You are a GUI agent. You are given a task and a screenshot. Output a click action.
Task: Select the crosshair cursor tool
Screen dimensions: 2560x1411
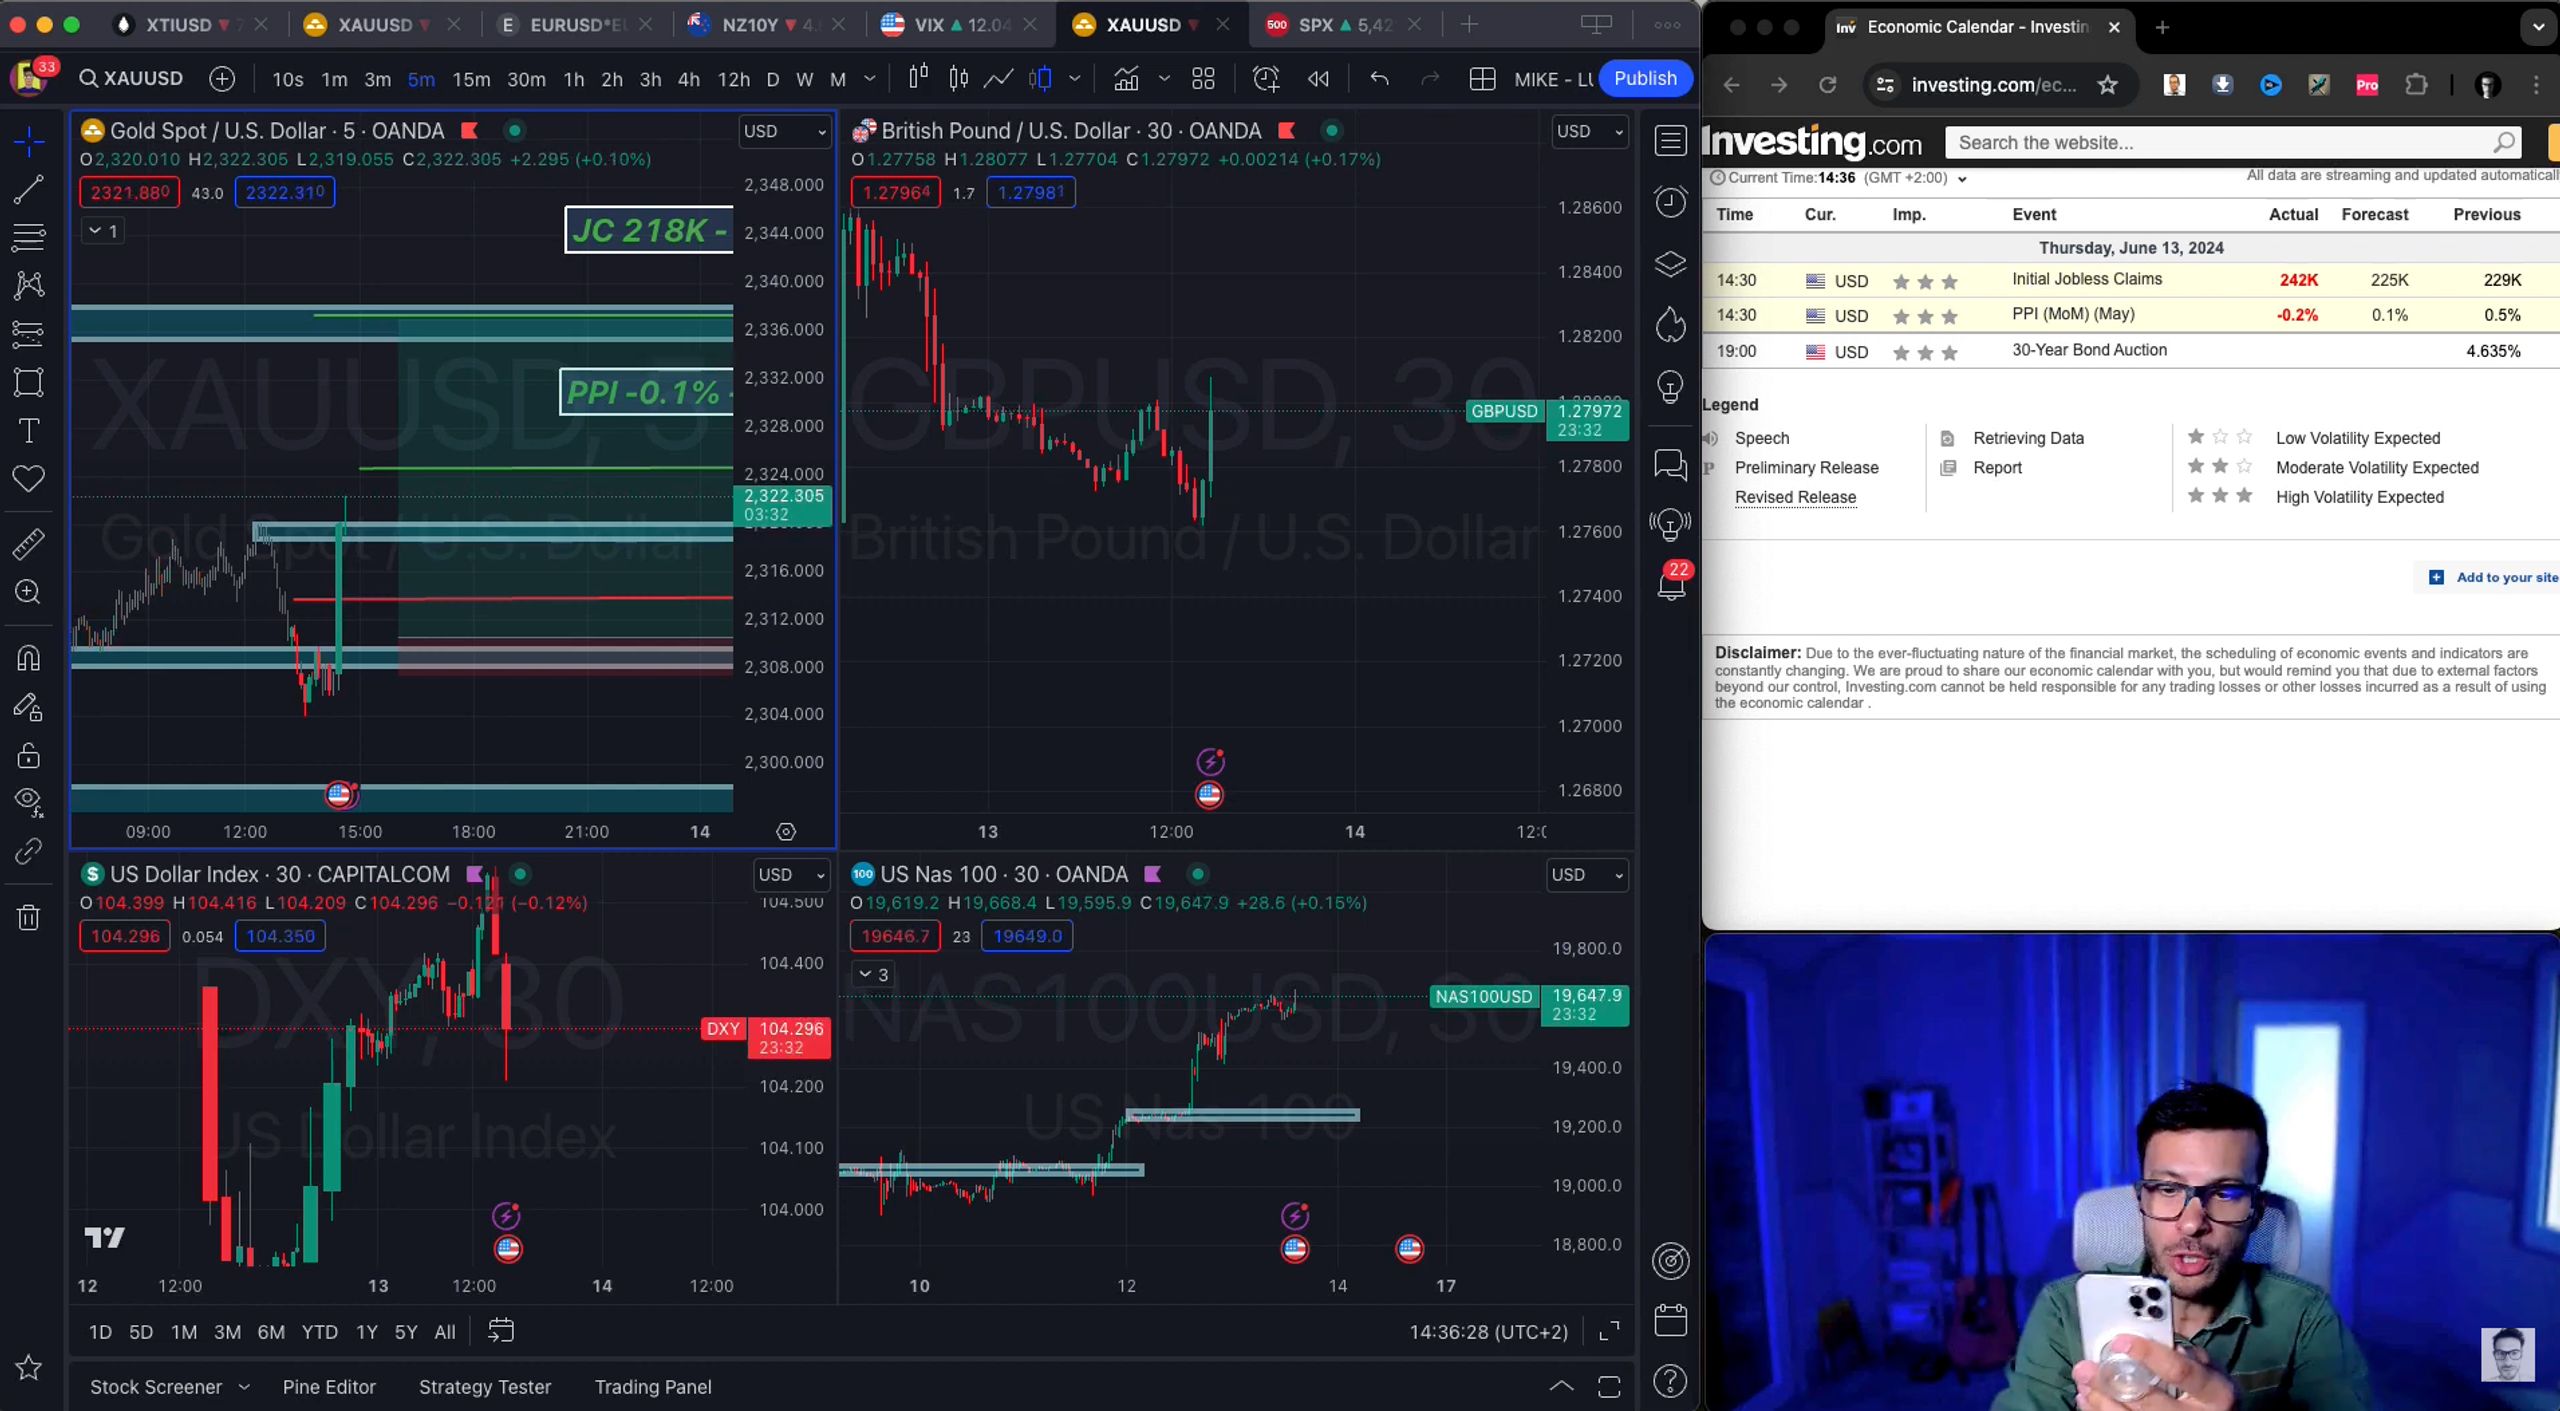coord(29,141)
